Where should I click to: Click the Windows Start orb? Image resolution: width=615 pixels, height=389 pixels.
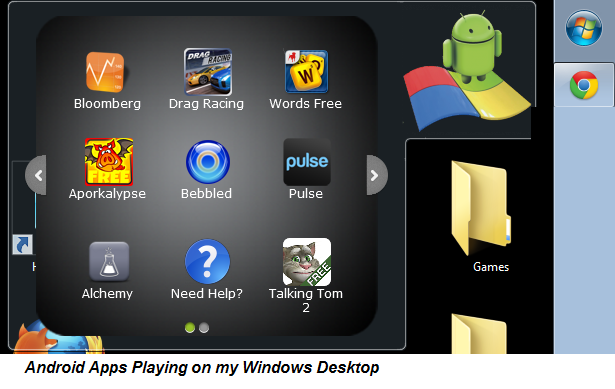tap(584, 28)
